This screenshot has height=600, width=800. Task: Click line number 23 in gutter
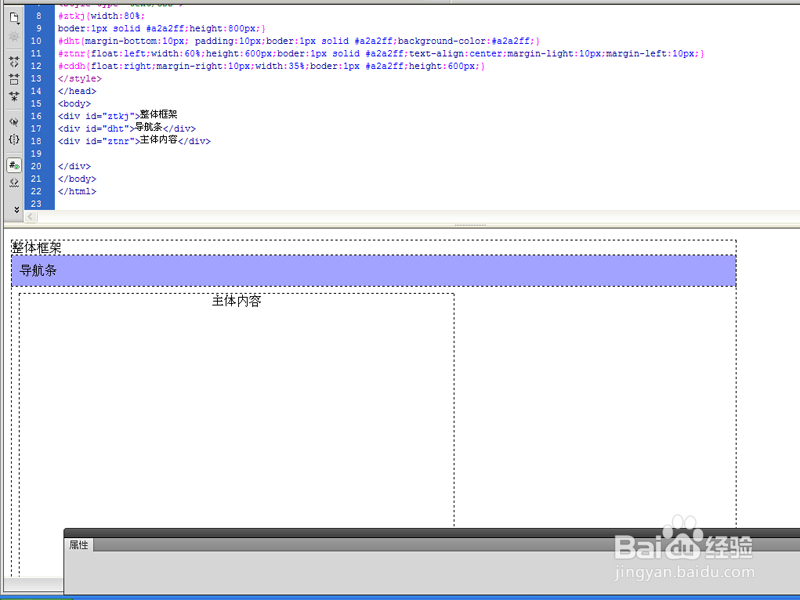[x=36, y=204]
